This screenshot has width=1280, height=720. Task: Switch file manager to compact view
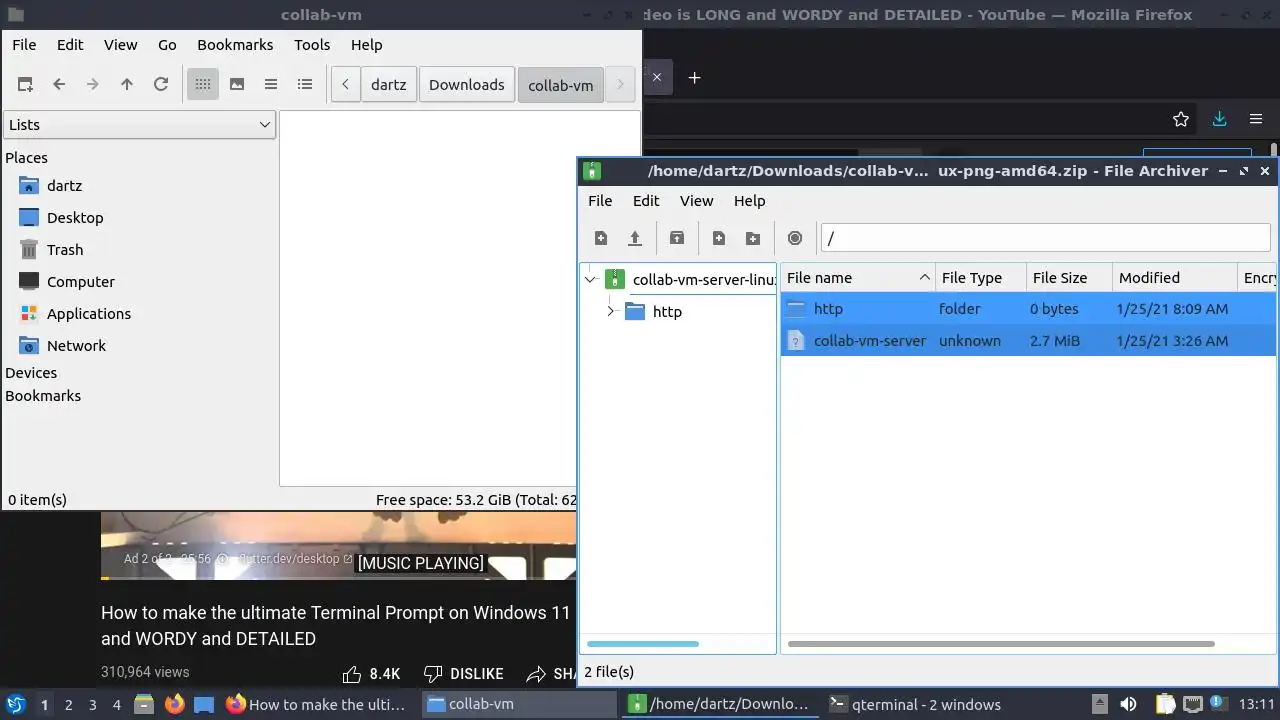(271, 85)
